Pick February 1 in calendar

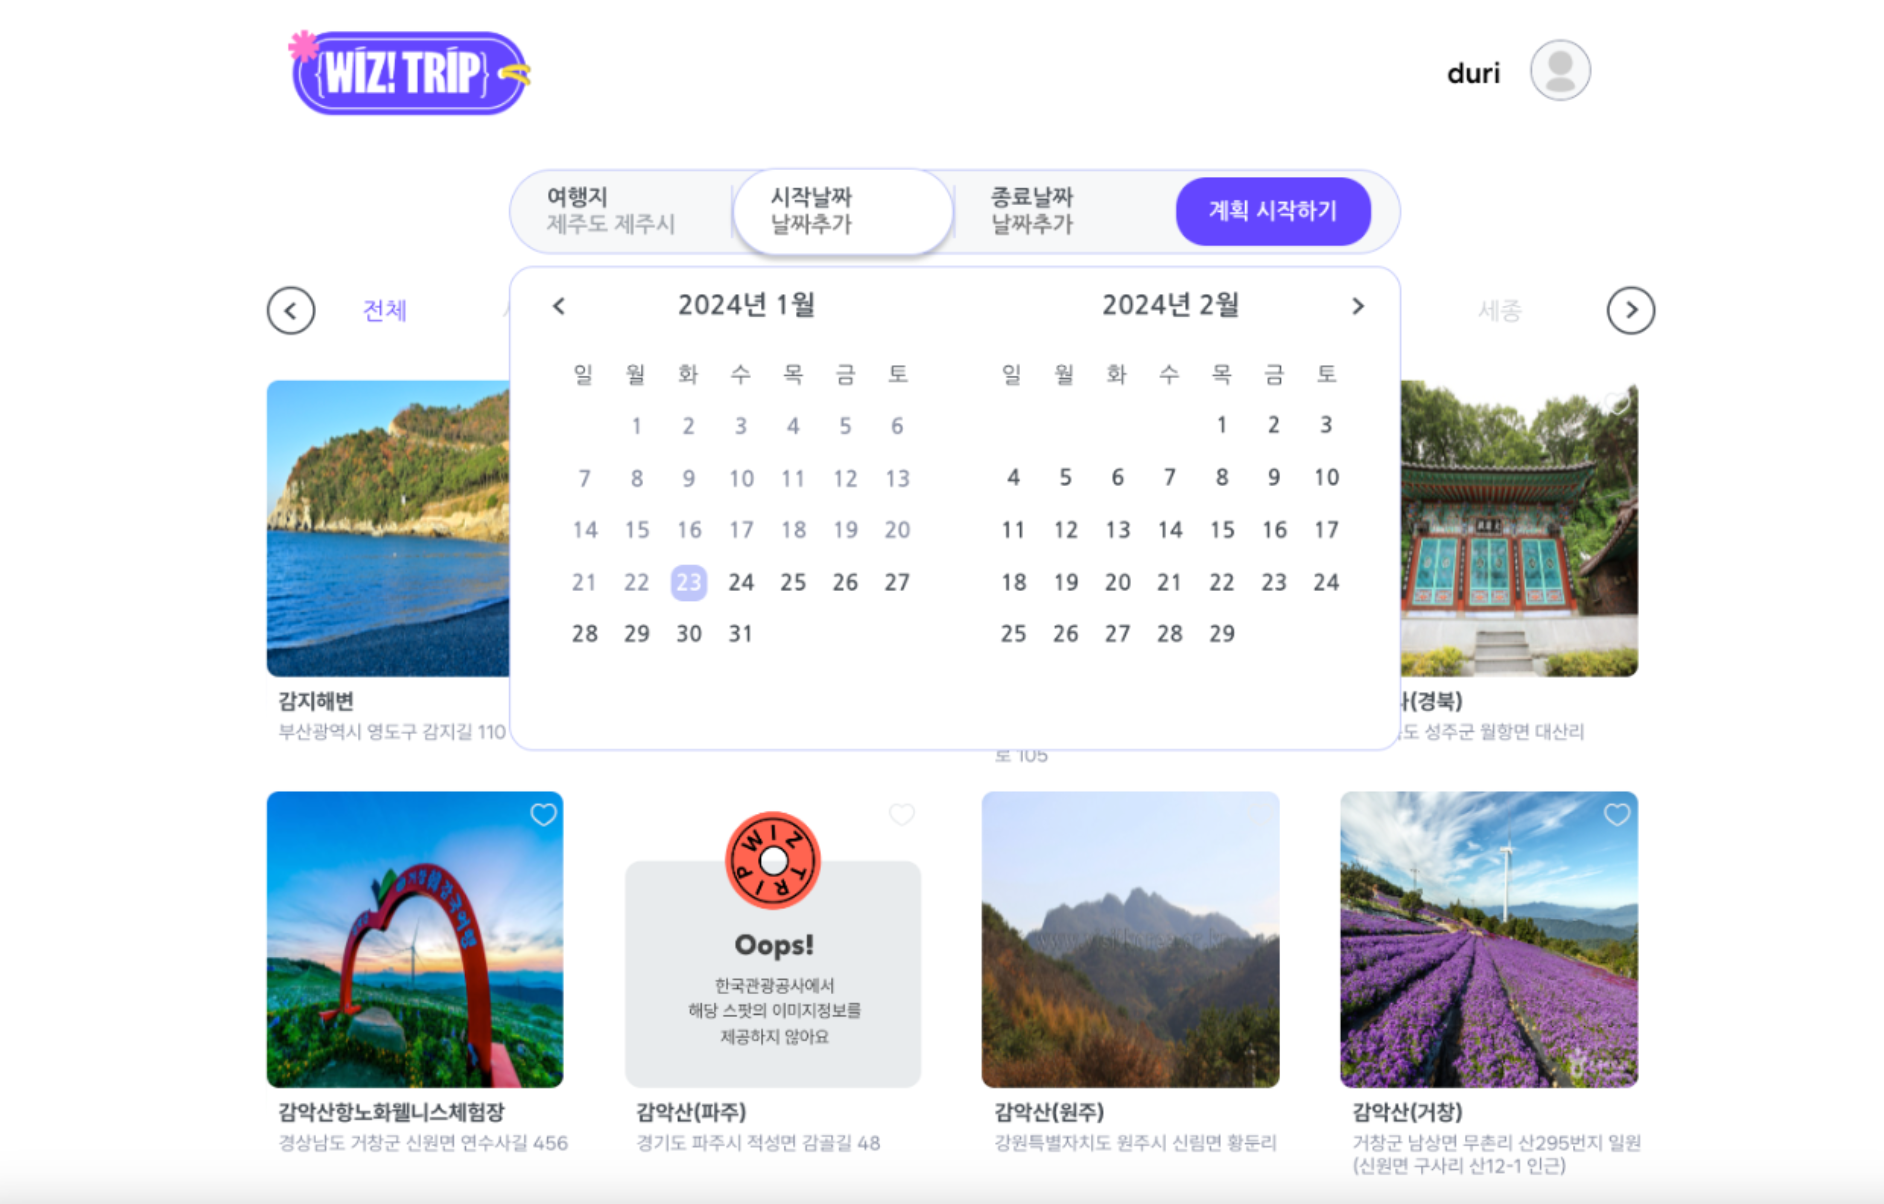point(1221,425)
